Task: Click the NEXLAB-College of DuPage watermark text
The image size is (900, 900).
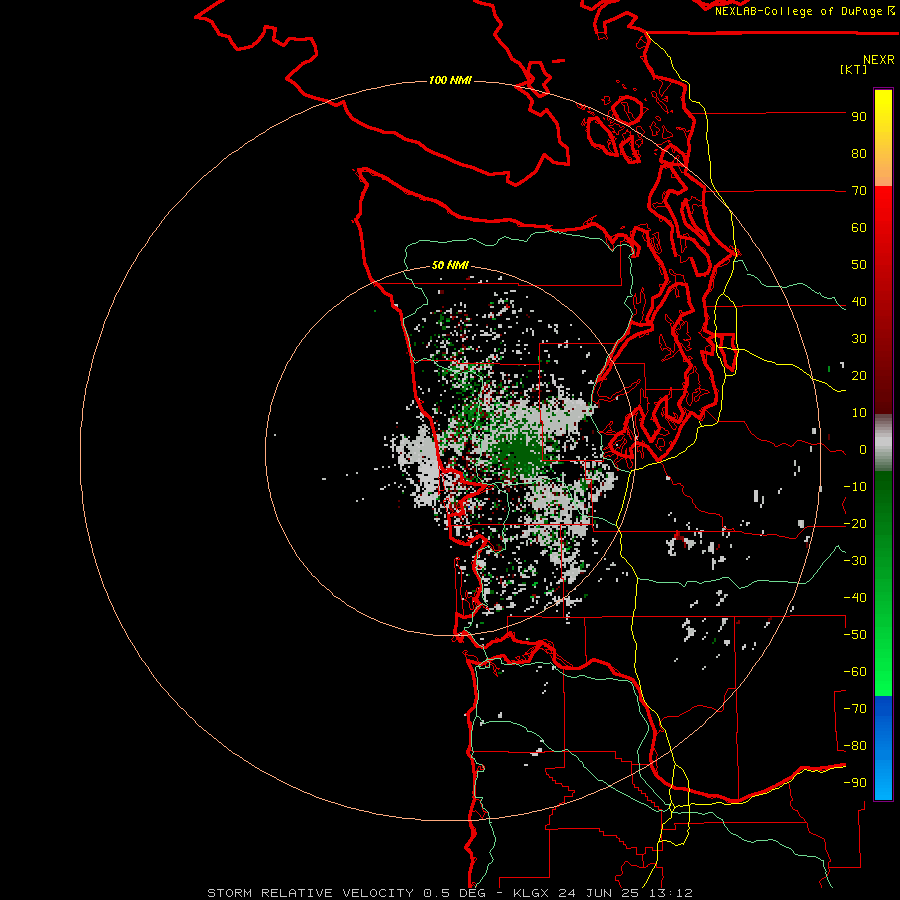Action: coord(805,11)
